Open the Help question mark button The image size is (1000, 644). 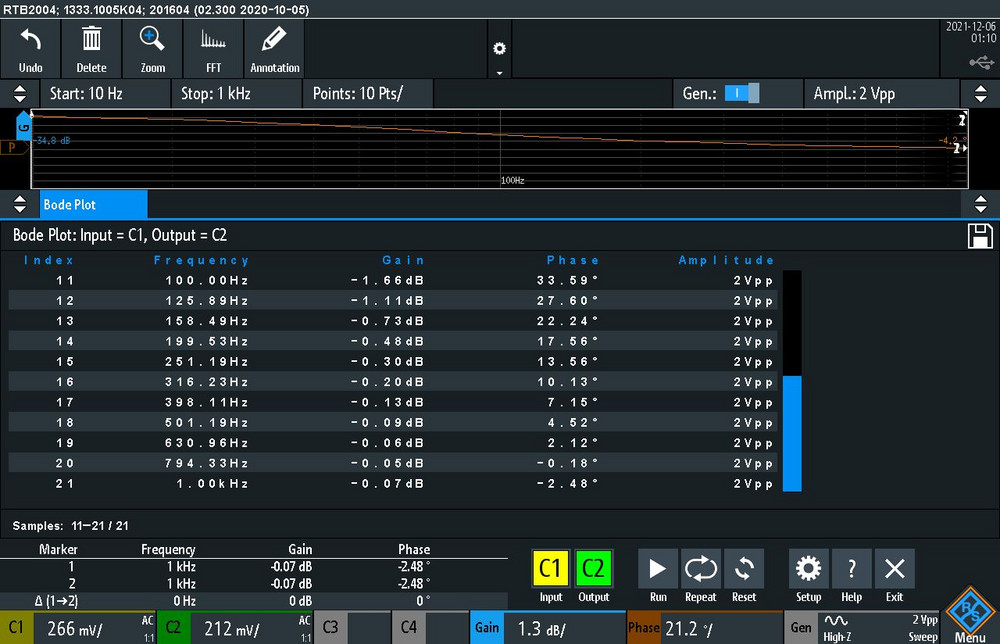coord(851,569)
